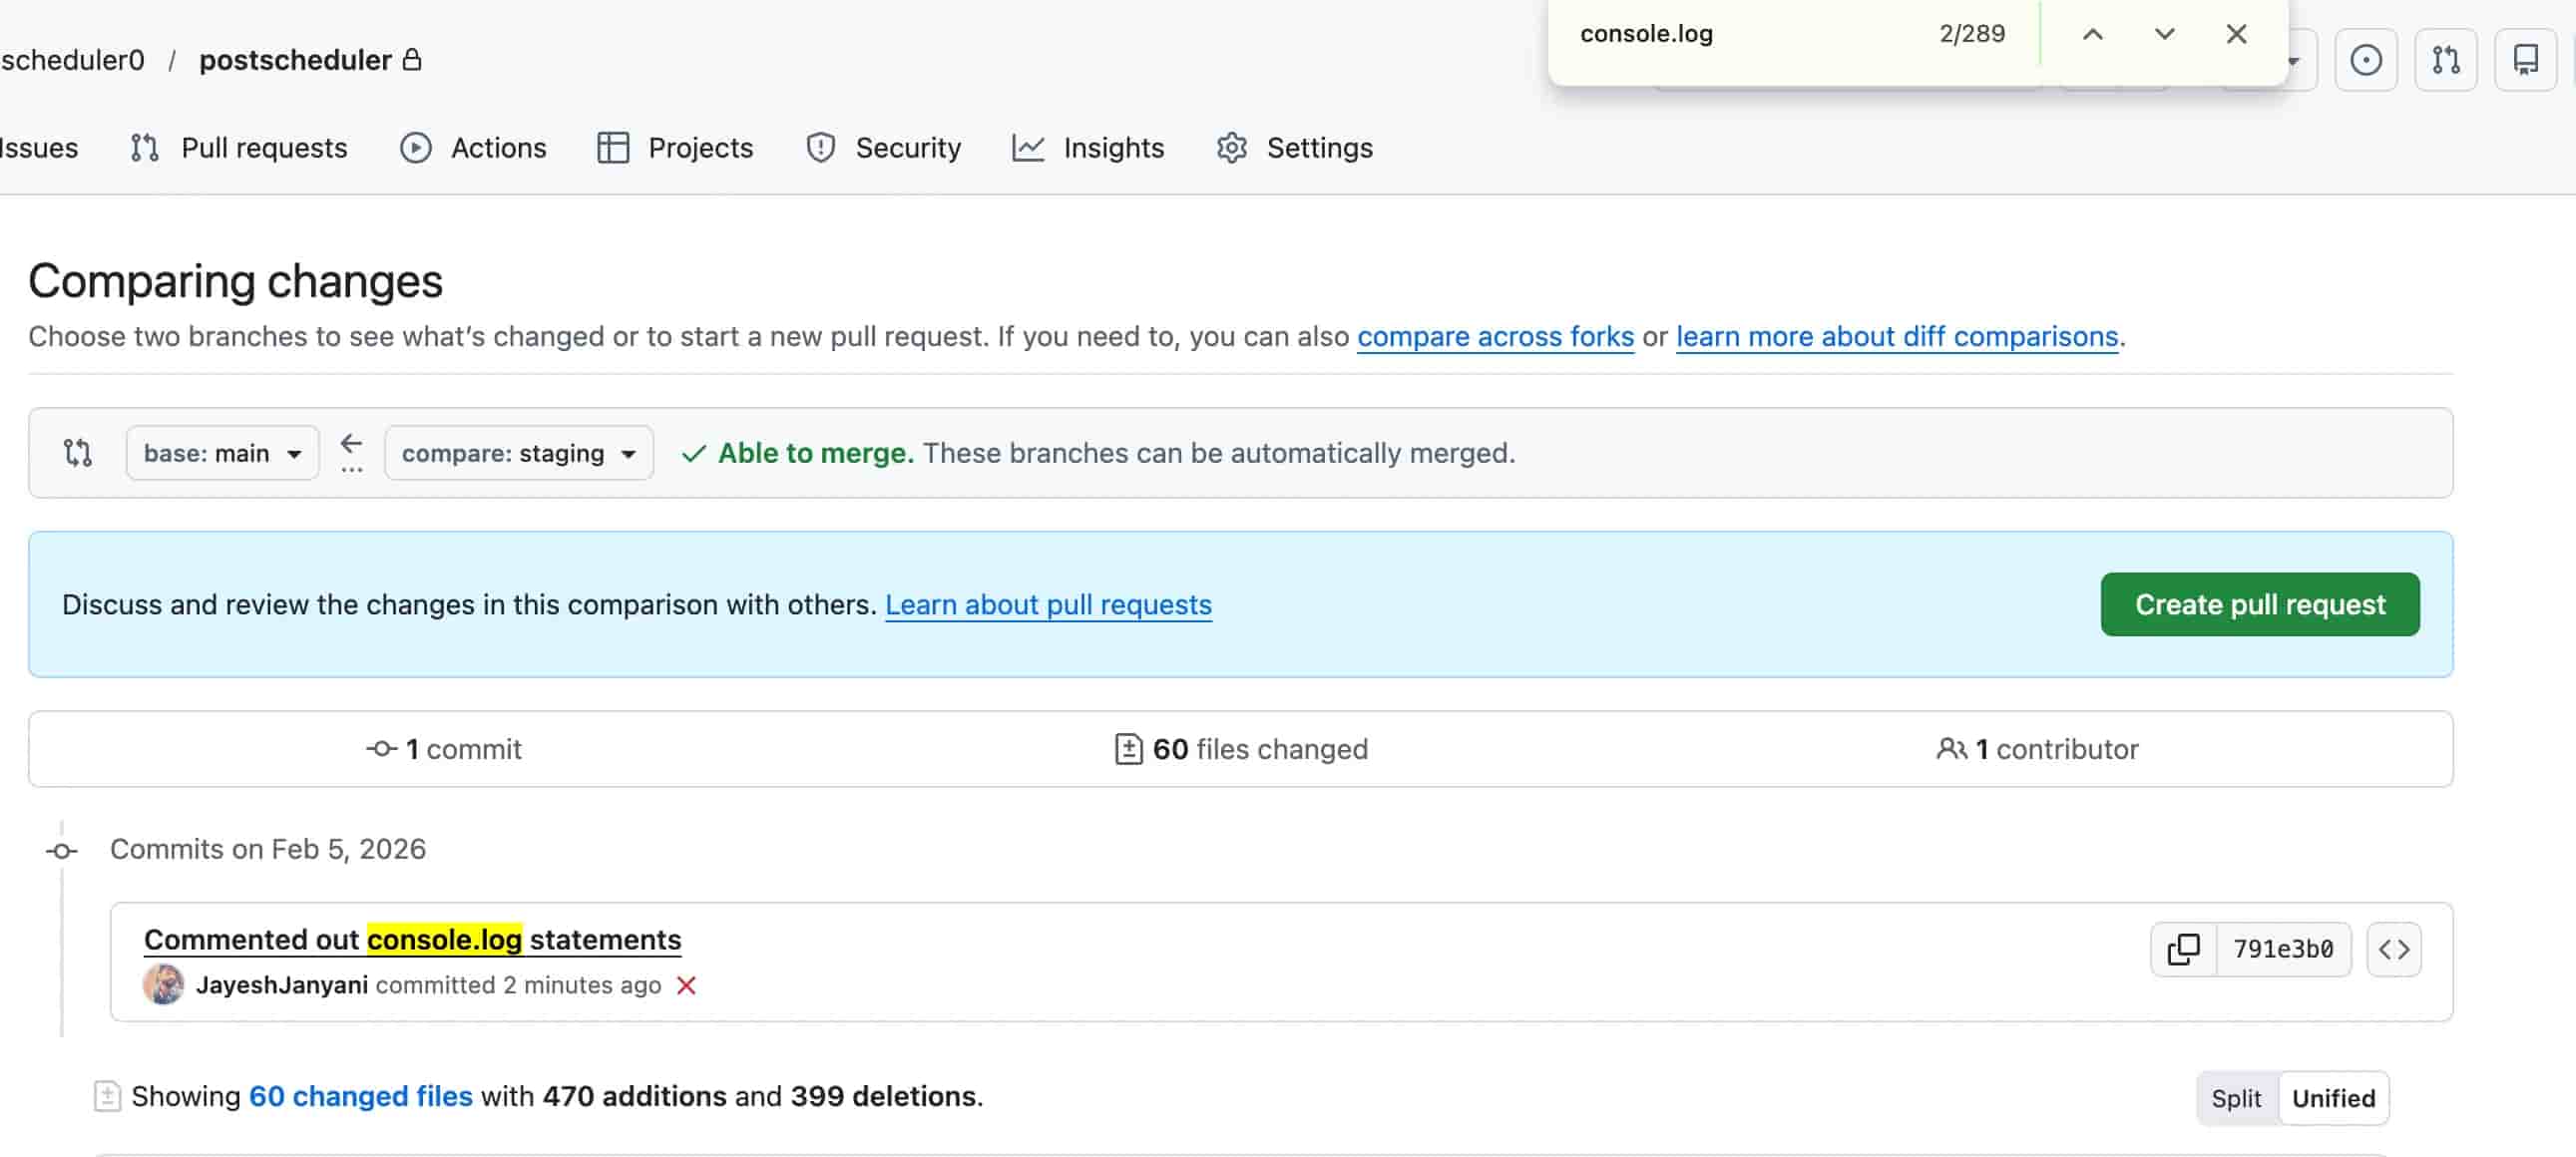Swap base and compare branches icon
The height and width of the screenshot is (1157, 2576).
coord(78,453)
